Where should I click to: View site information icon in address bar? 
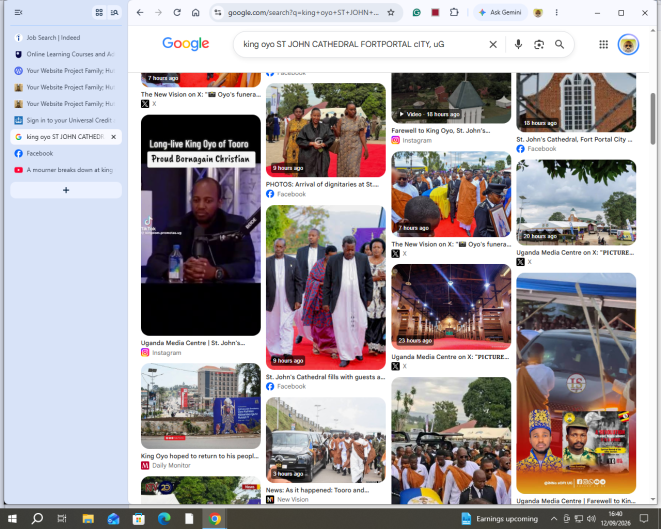click(x=218, y=13)
